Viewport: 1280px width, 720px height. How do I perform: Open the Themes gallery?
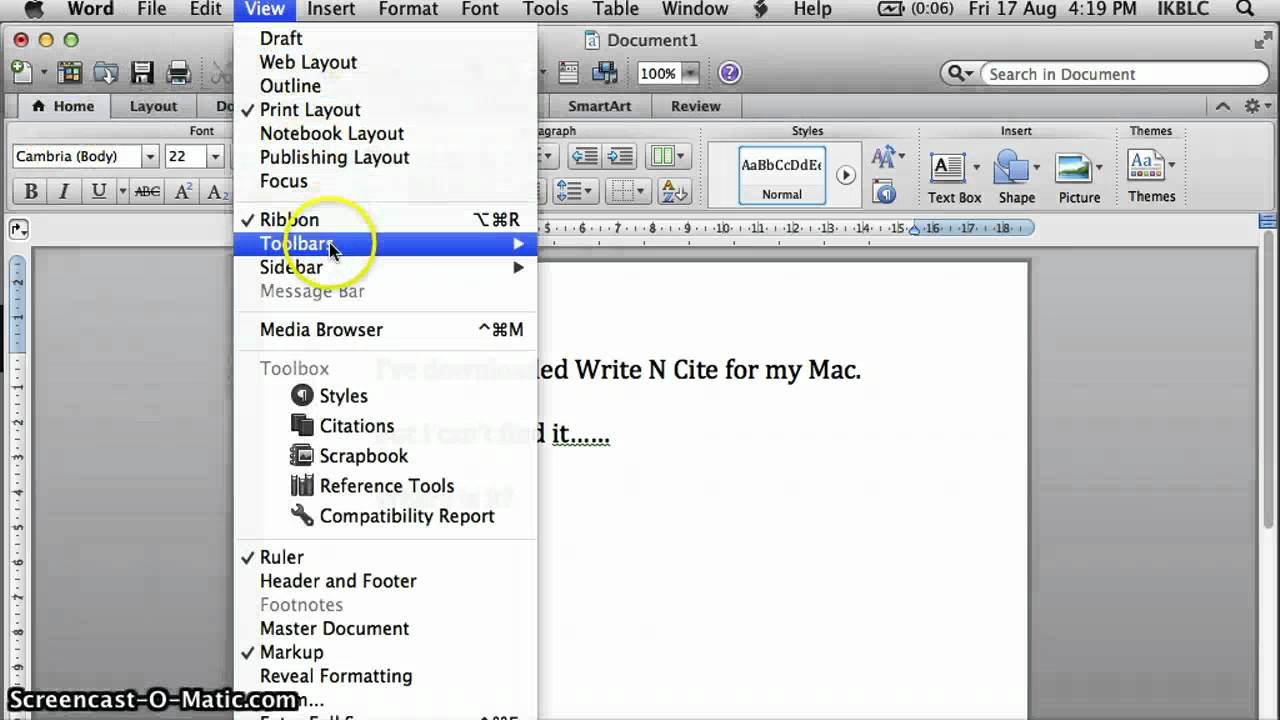[x=1151, y=177]
